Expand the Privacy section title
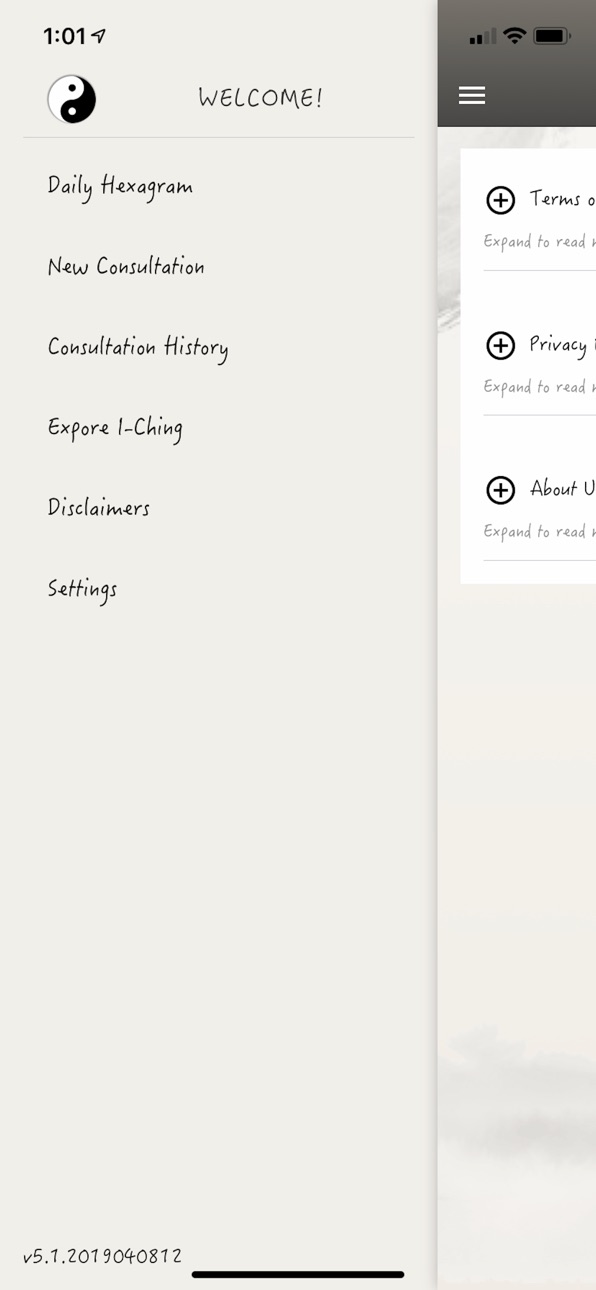Viewport: 596px width, 1290px height. [x=563, y=345]
